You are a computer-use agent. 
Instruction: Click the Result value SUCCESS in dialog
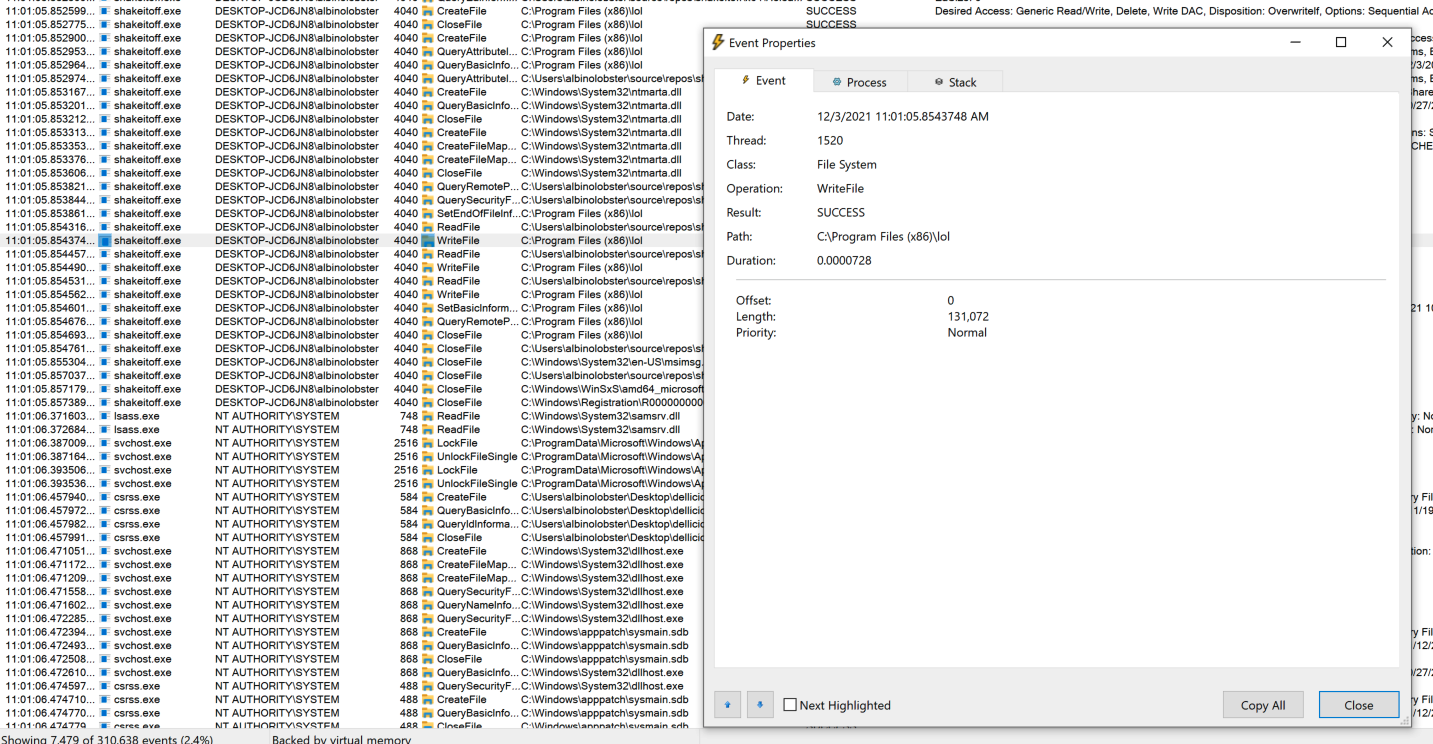(x=840, y=213)
